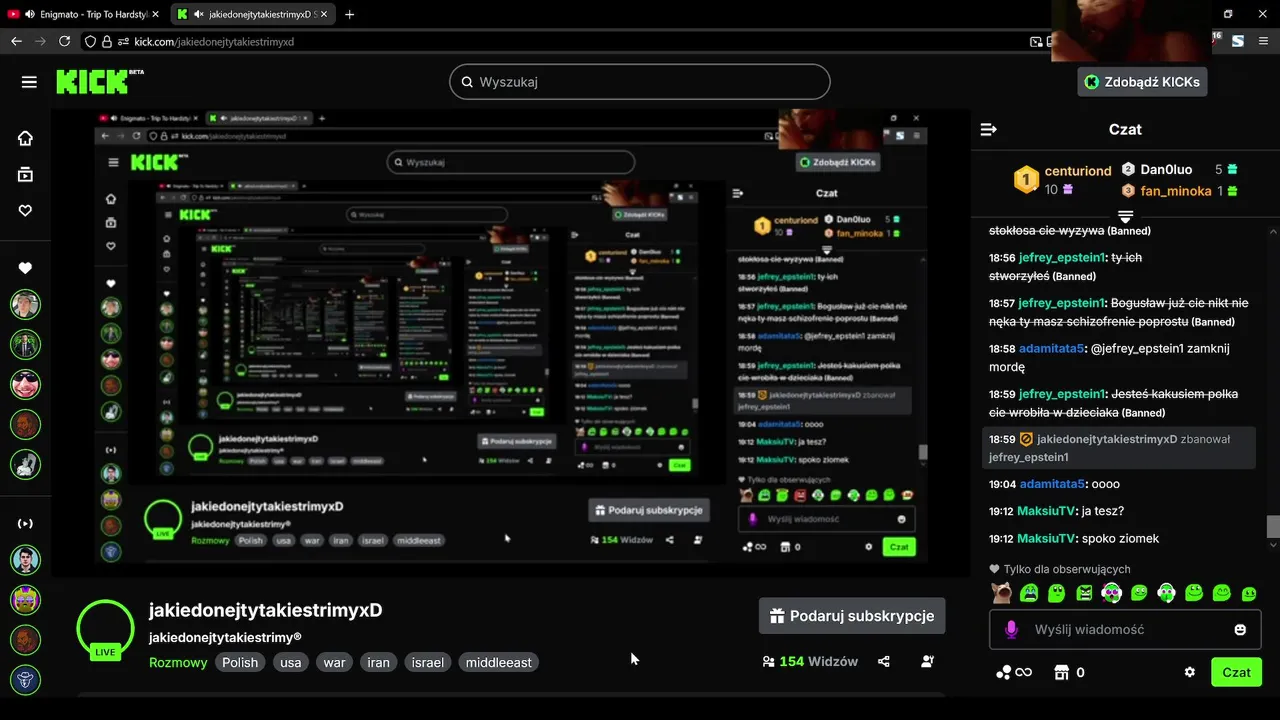Switch to the Enigmato YouTube tab
Viewport: 1280px width, 720px height.
[83, 14]
